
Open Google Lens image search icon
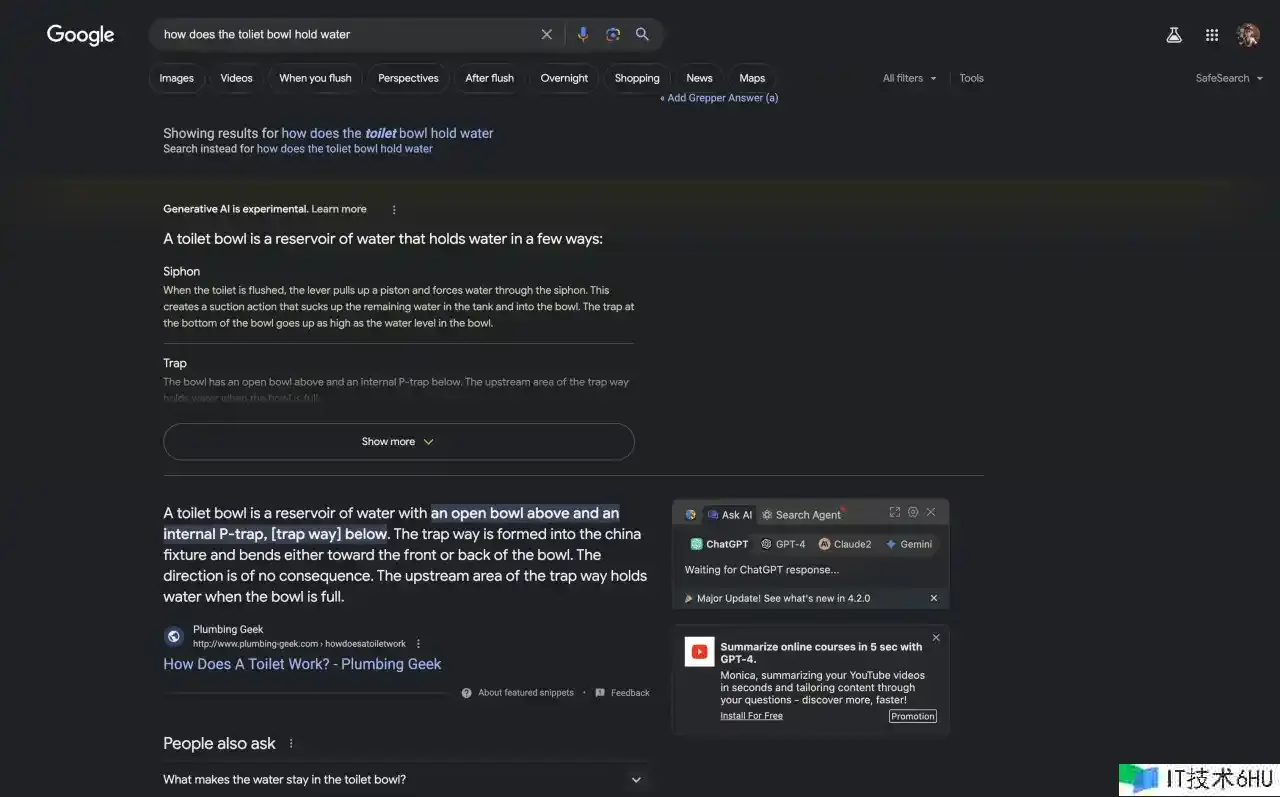pos(613,34)
